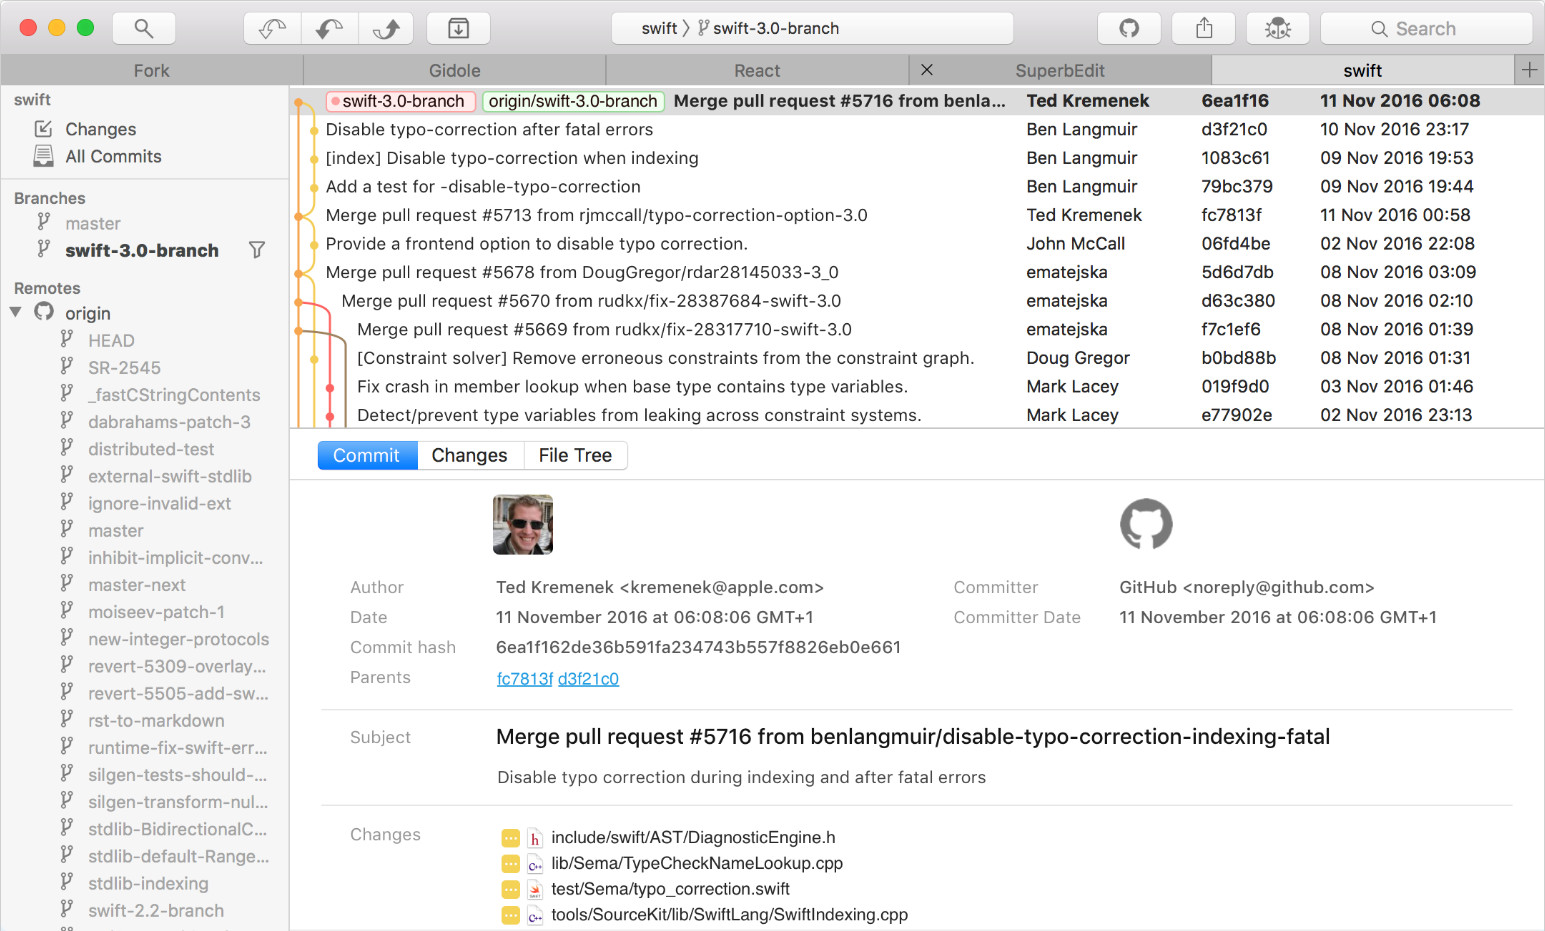
Task: Click the origin/swift-3.0-branch label in commit list
Action: (573, 101)
